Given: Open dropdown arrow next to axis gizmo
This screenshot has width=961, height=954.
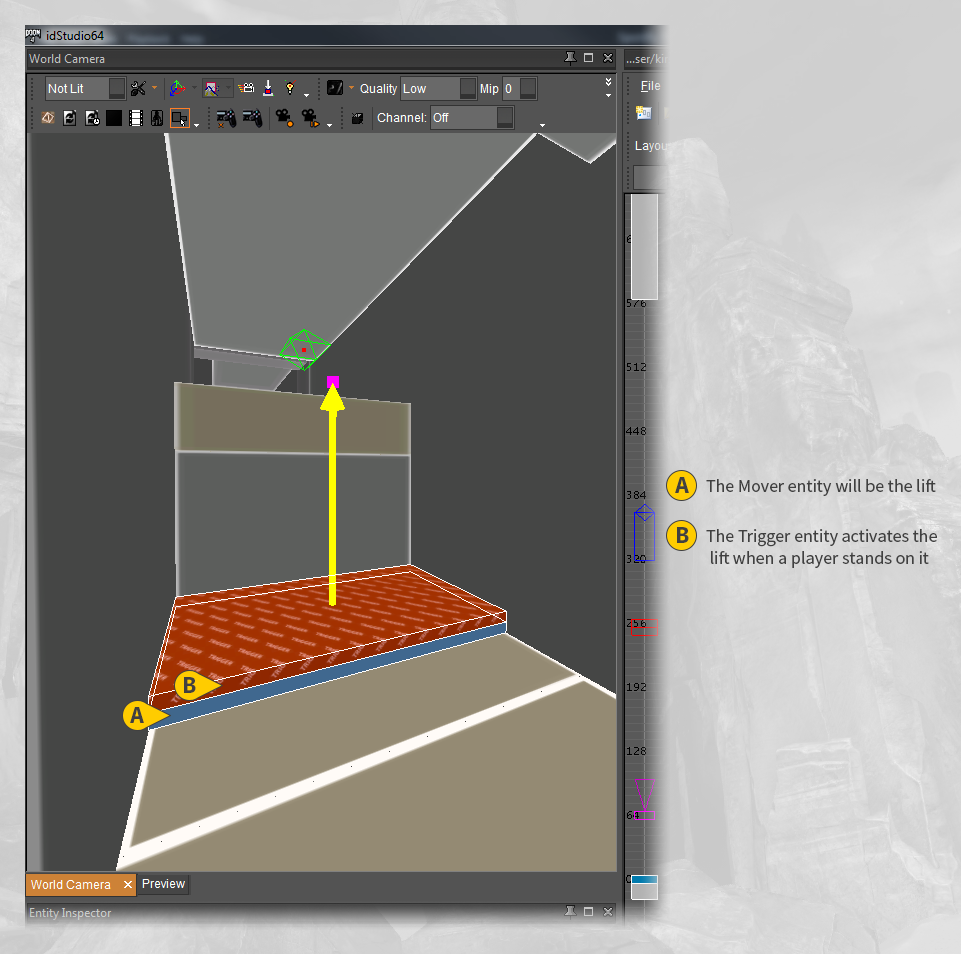Looking at the screenshot, I should (x=194, y=88).
